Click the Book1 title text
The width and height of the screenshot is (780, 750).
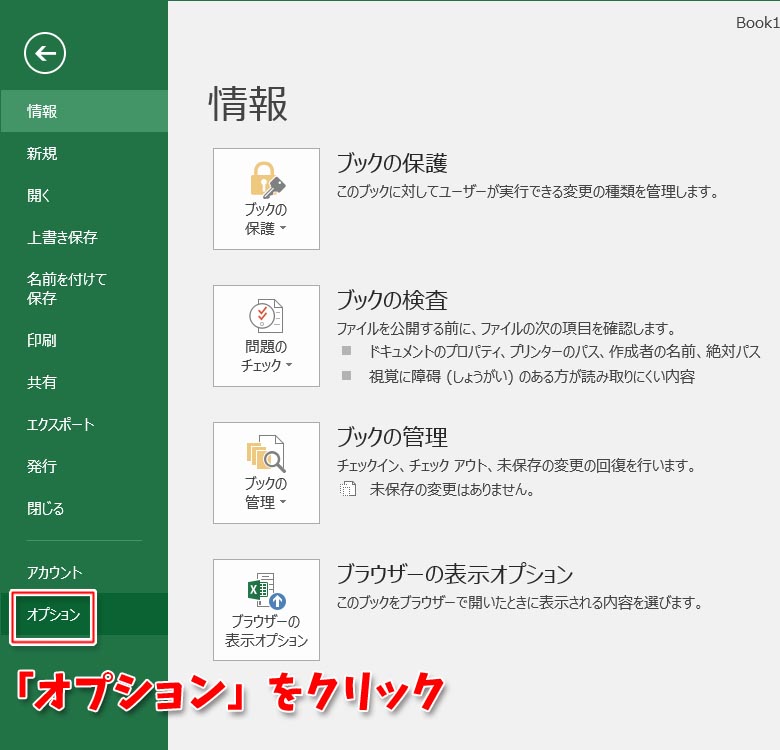pos(758,23)
